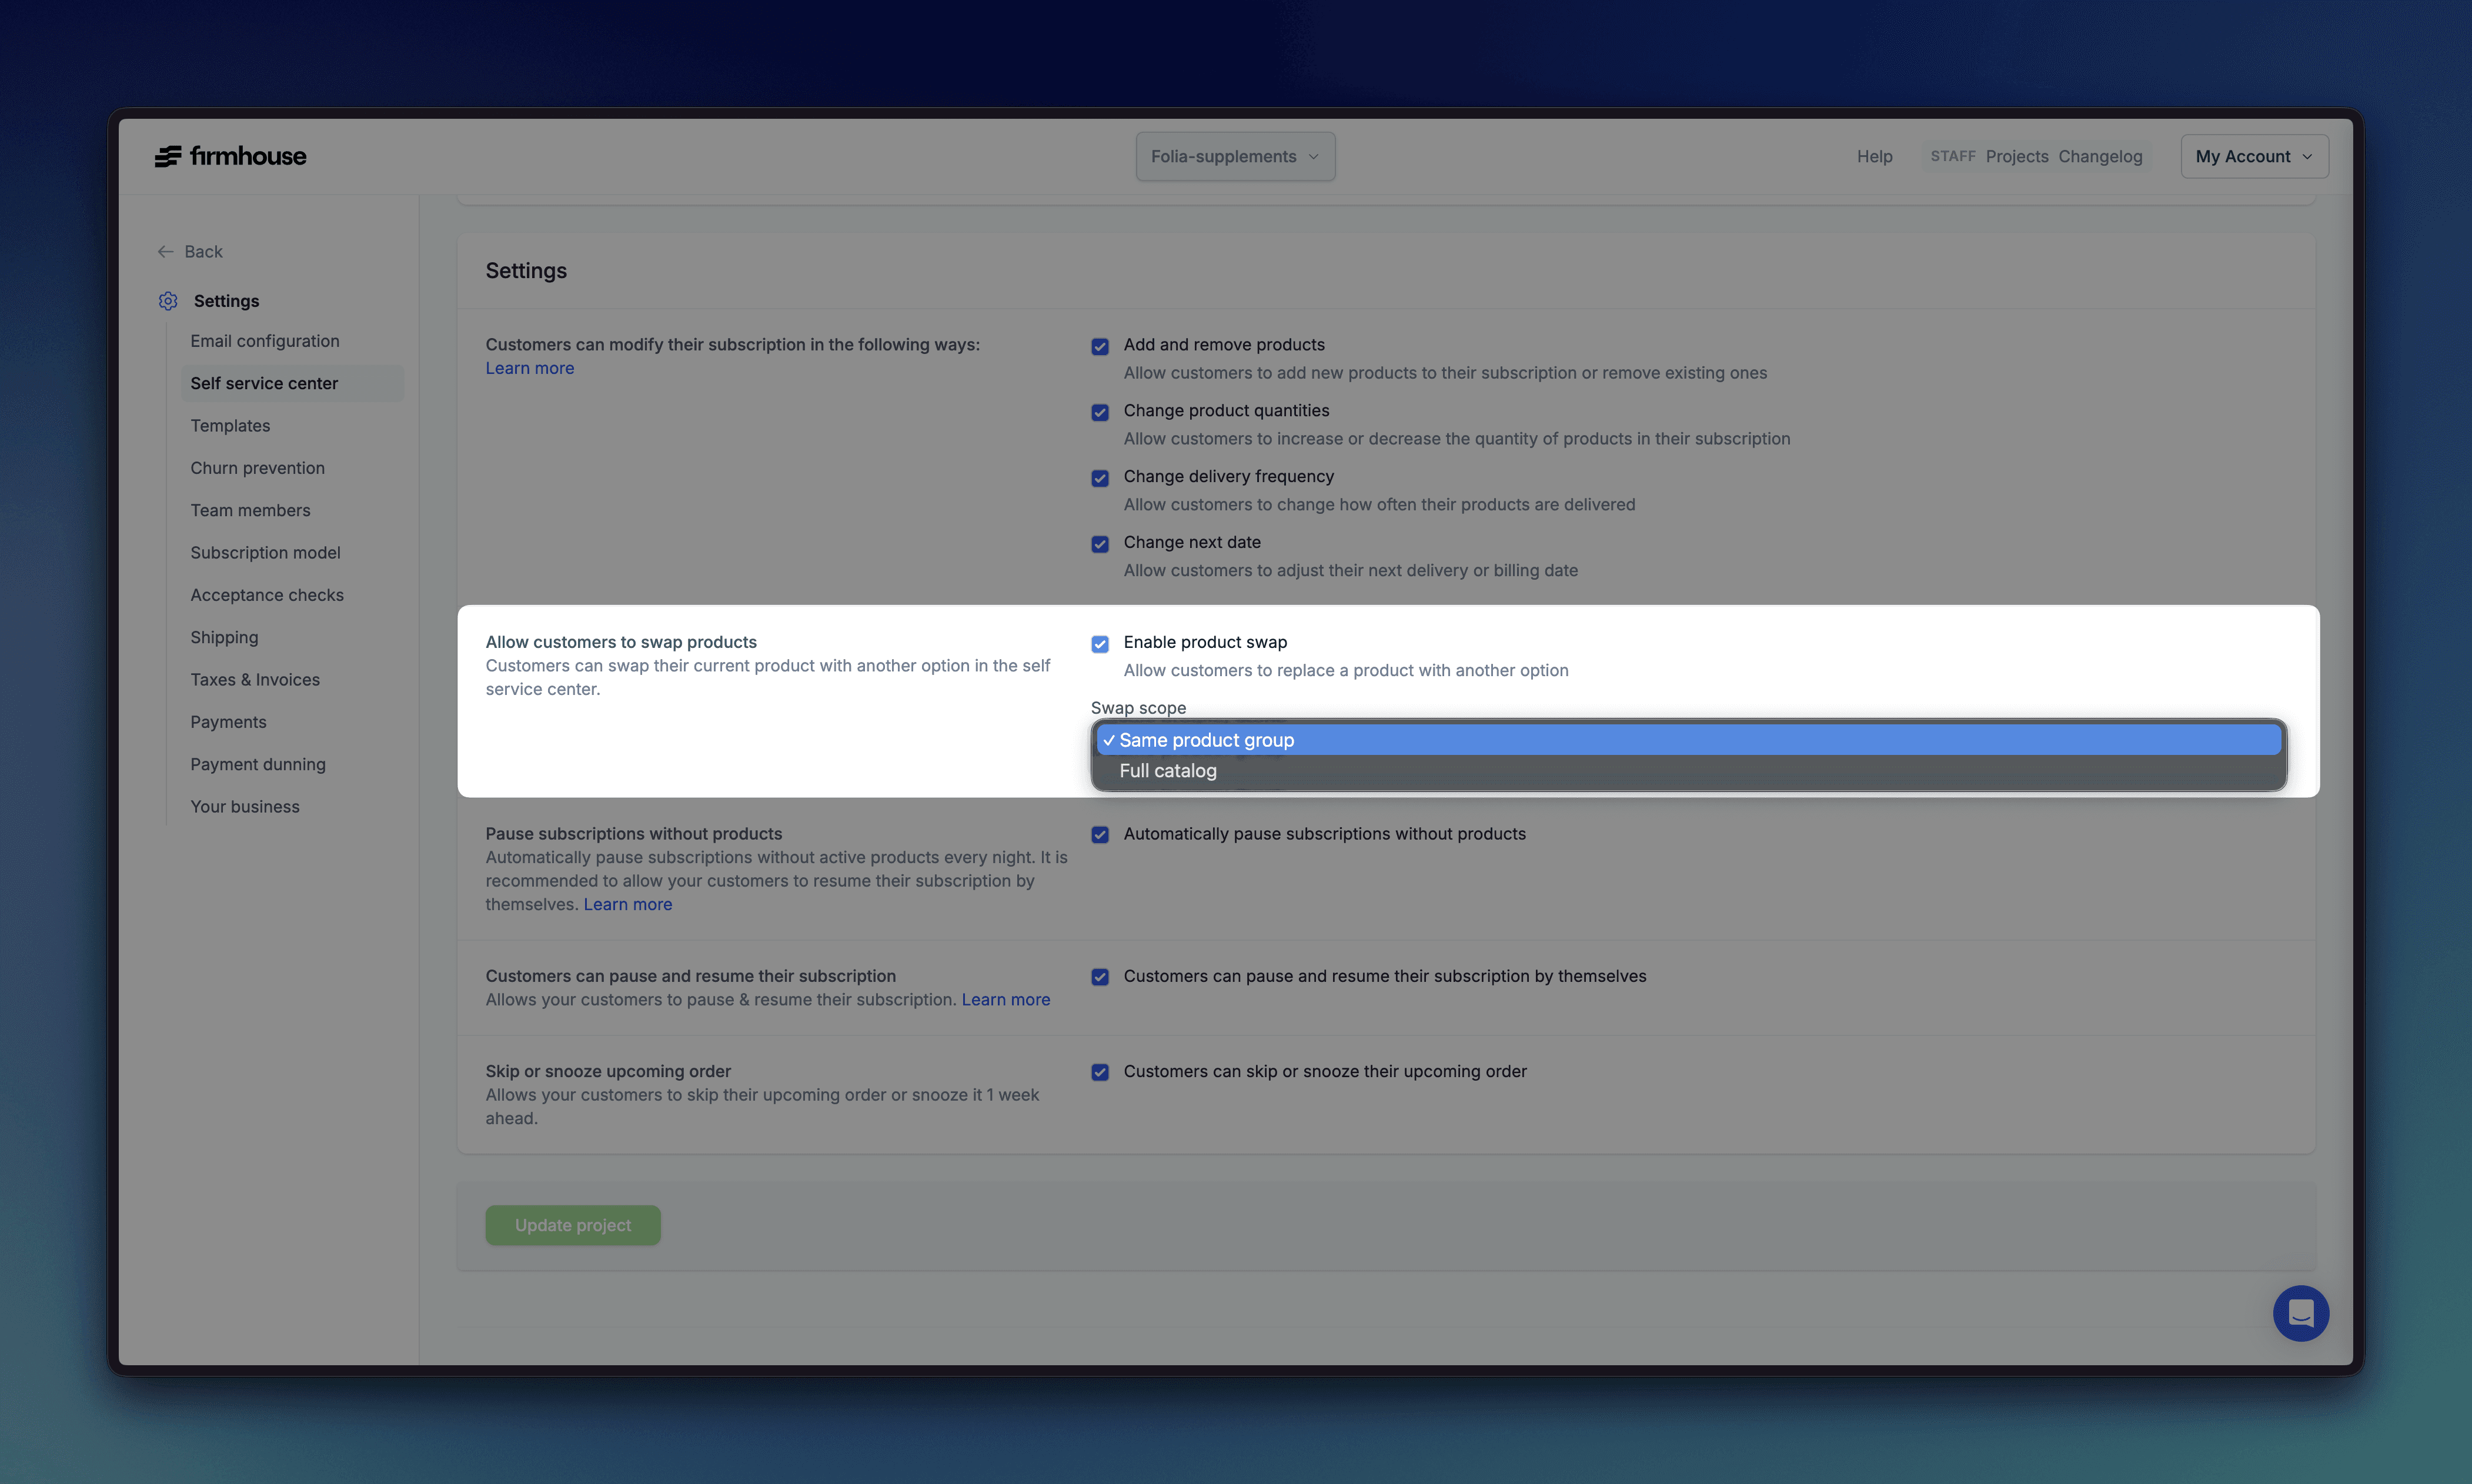Viewport: 2472px width, 1484px height.
Task: Uncheck Add and remove products
Action: click(x=1100, y=347)
